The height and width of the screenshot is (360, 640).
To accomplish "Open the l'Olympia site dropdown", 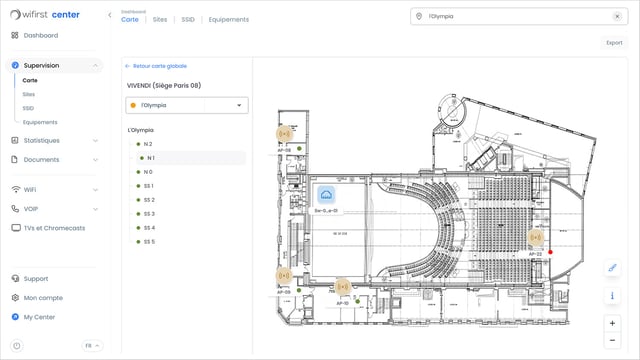I will (187, 105).
